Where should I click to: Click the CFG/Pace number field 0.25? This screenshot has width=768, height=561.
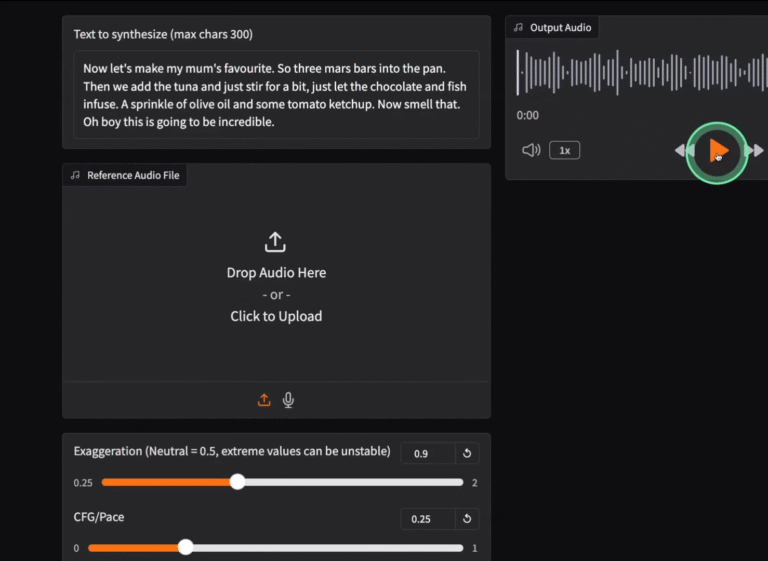tap(428, 519)
